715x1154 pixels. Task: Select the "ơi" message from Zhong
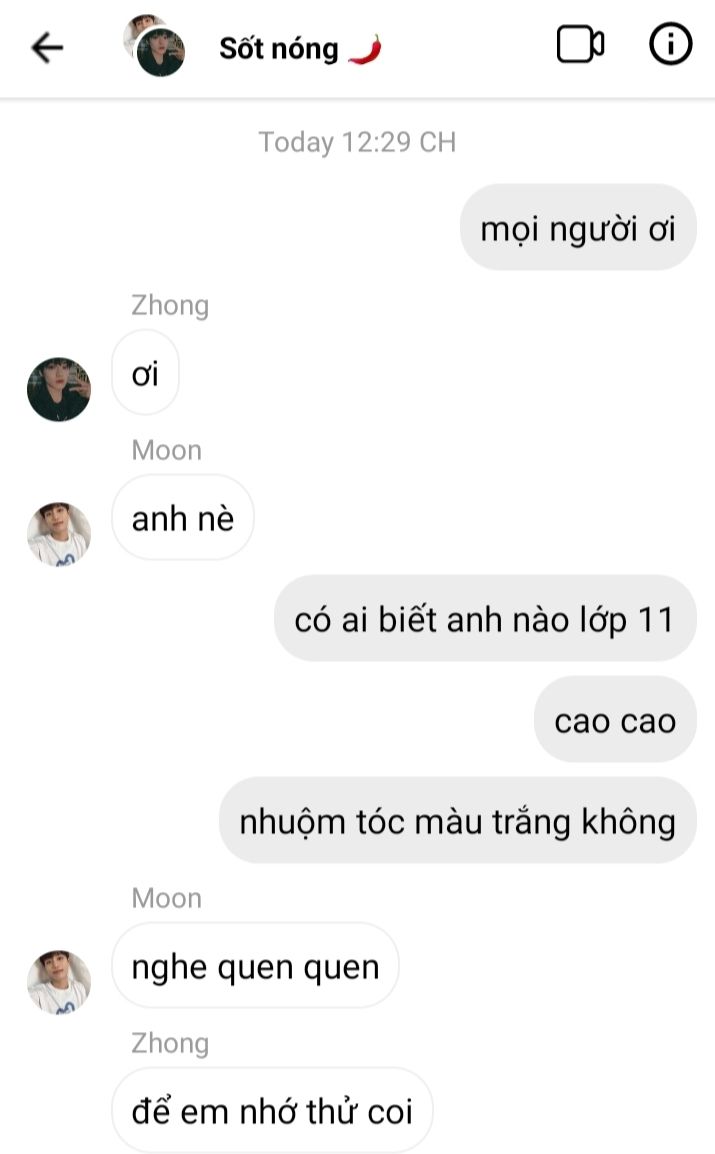[x=145, y=373]
